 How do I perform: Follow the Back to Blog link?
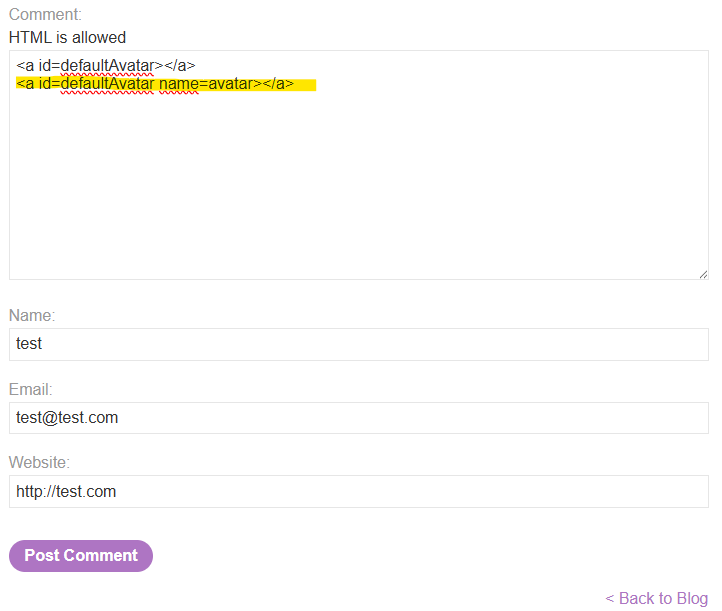[x=657, y=598]
